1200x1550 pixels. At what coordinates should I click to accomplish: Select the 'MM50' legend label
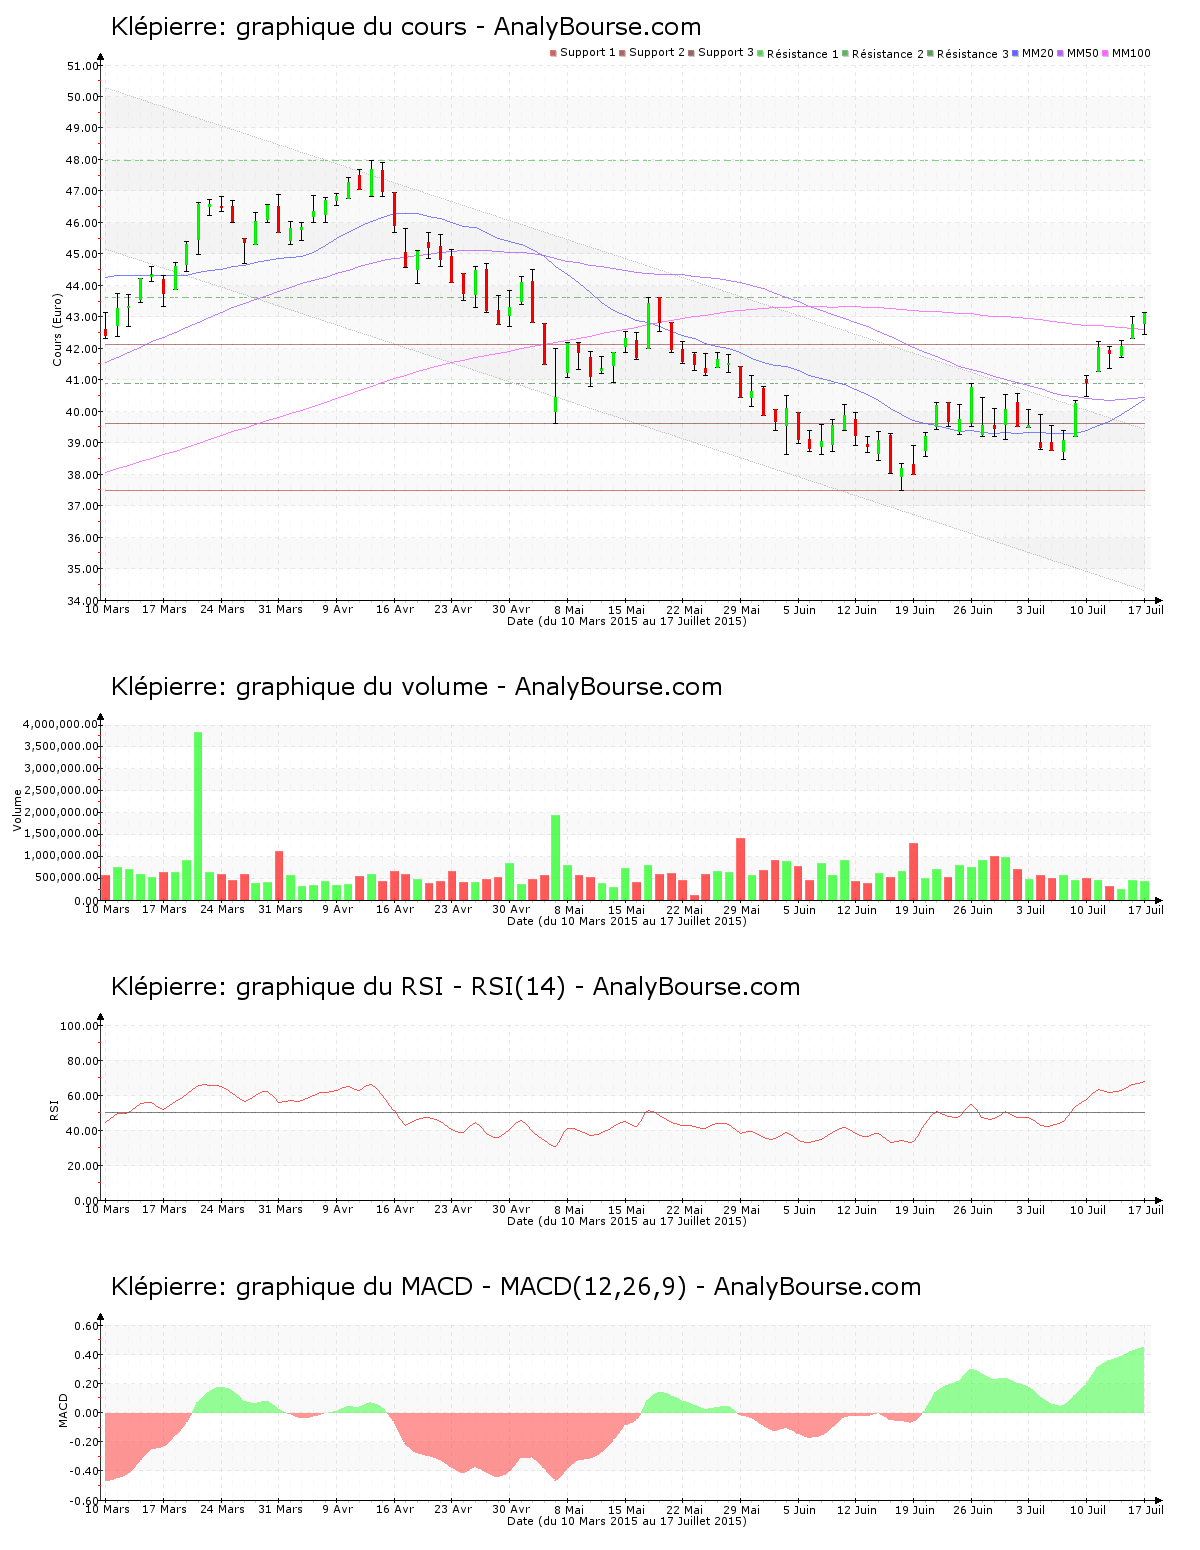pos(1083,53)
